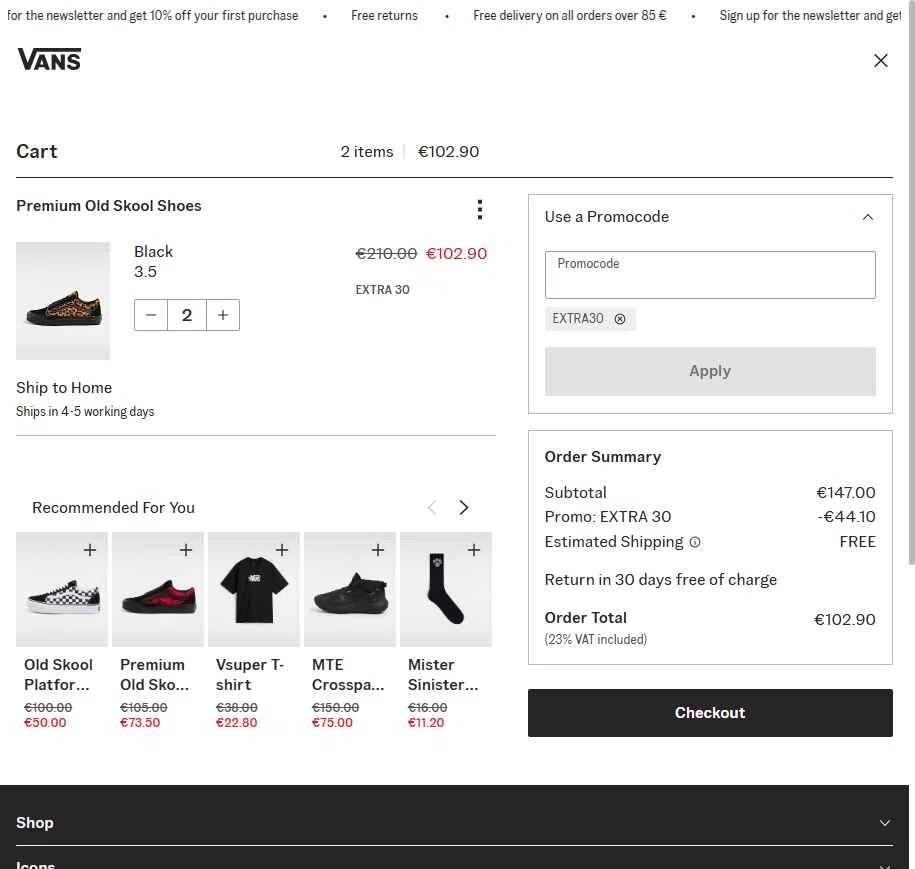
Task: Click the Old Skool Platform product name
Action: click(58, 675)
